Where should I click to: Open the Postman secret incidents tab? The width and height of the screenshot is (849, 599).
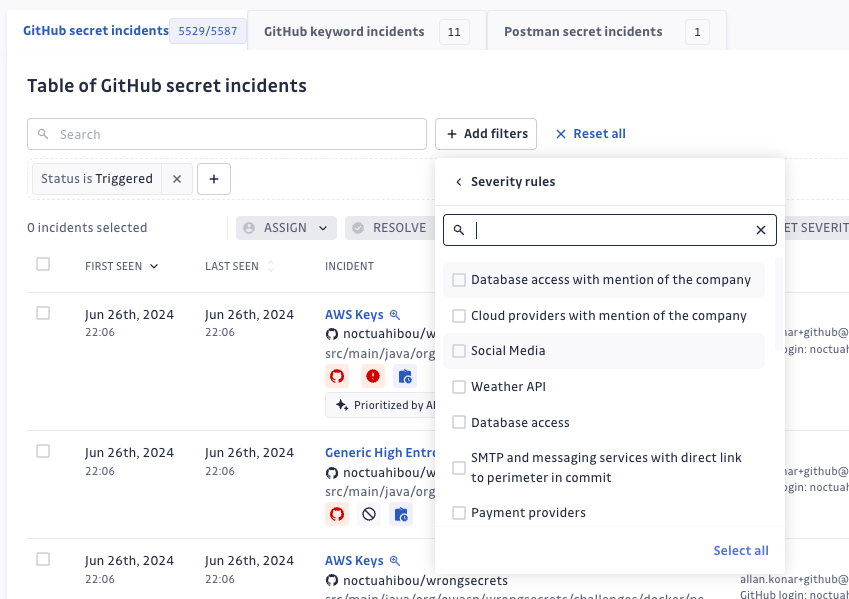(x=583, y=31)
